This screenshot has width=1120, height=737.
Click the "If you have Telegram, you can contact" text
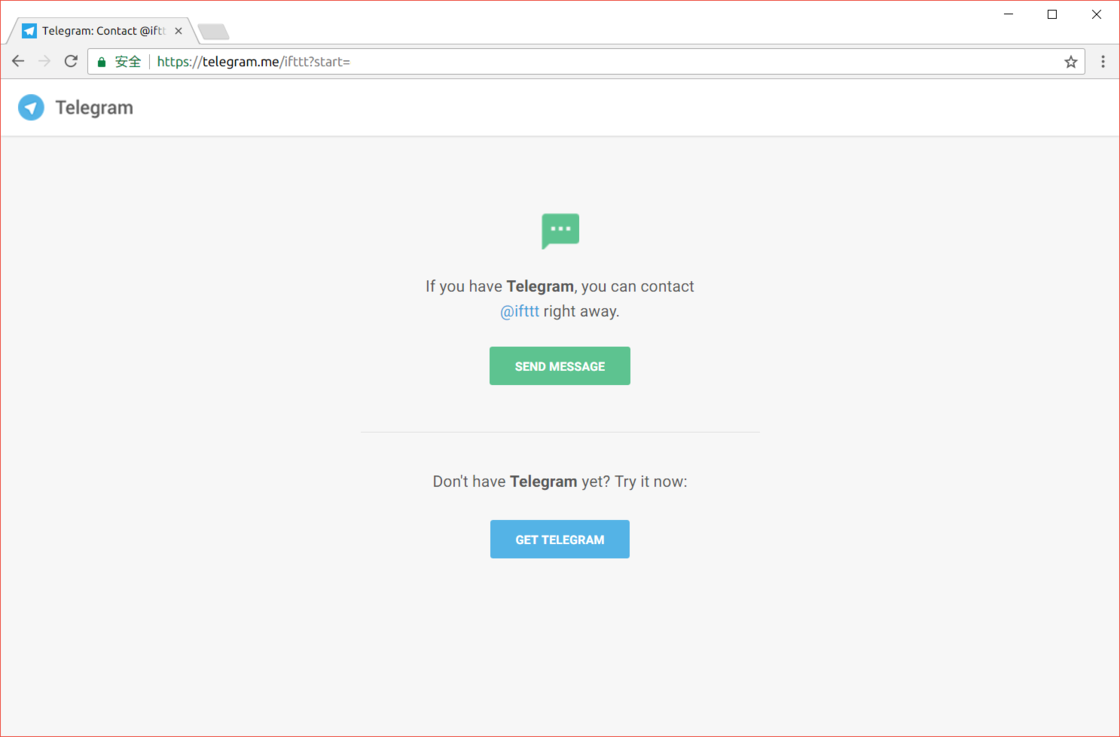click(x=560, y=286)
